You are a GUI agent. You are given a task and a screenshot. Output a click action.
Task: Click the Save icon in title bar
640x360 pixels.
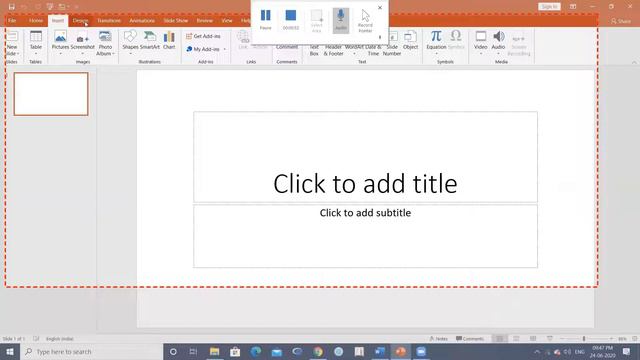point(11,7)
